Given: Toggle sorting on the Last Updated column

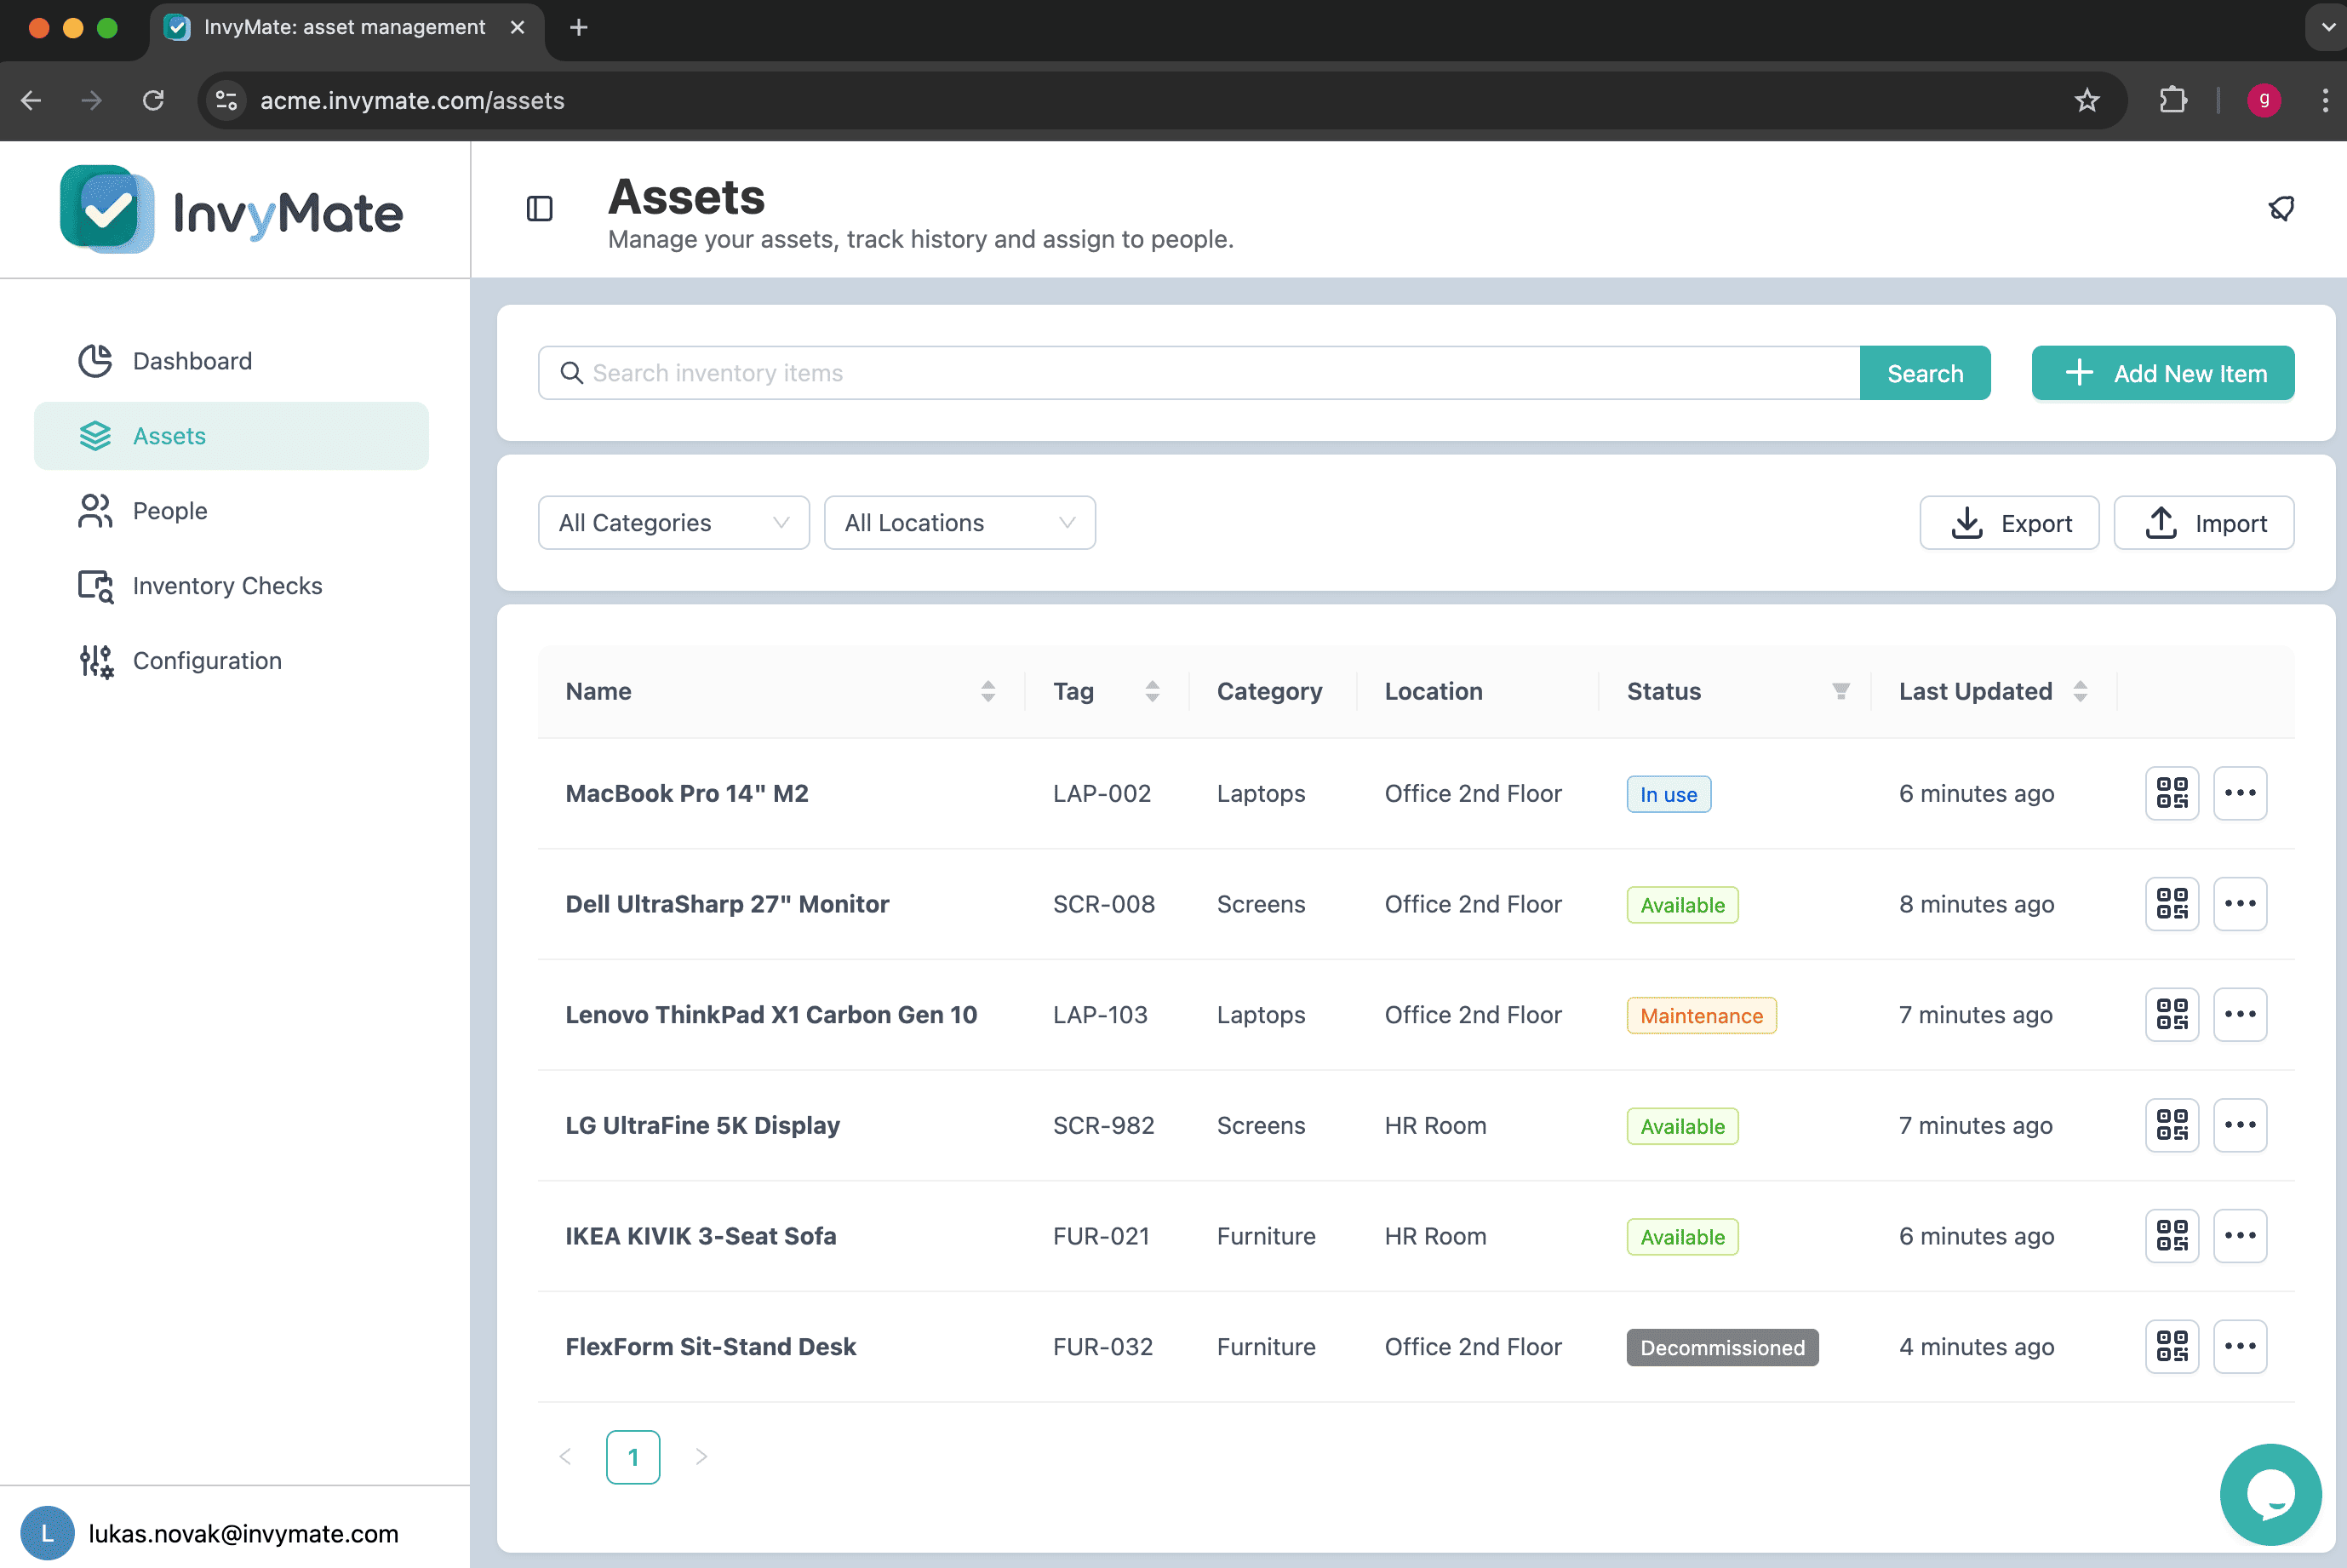Looking at the screenshot, I should pos(2080,691).
